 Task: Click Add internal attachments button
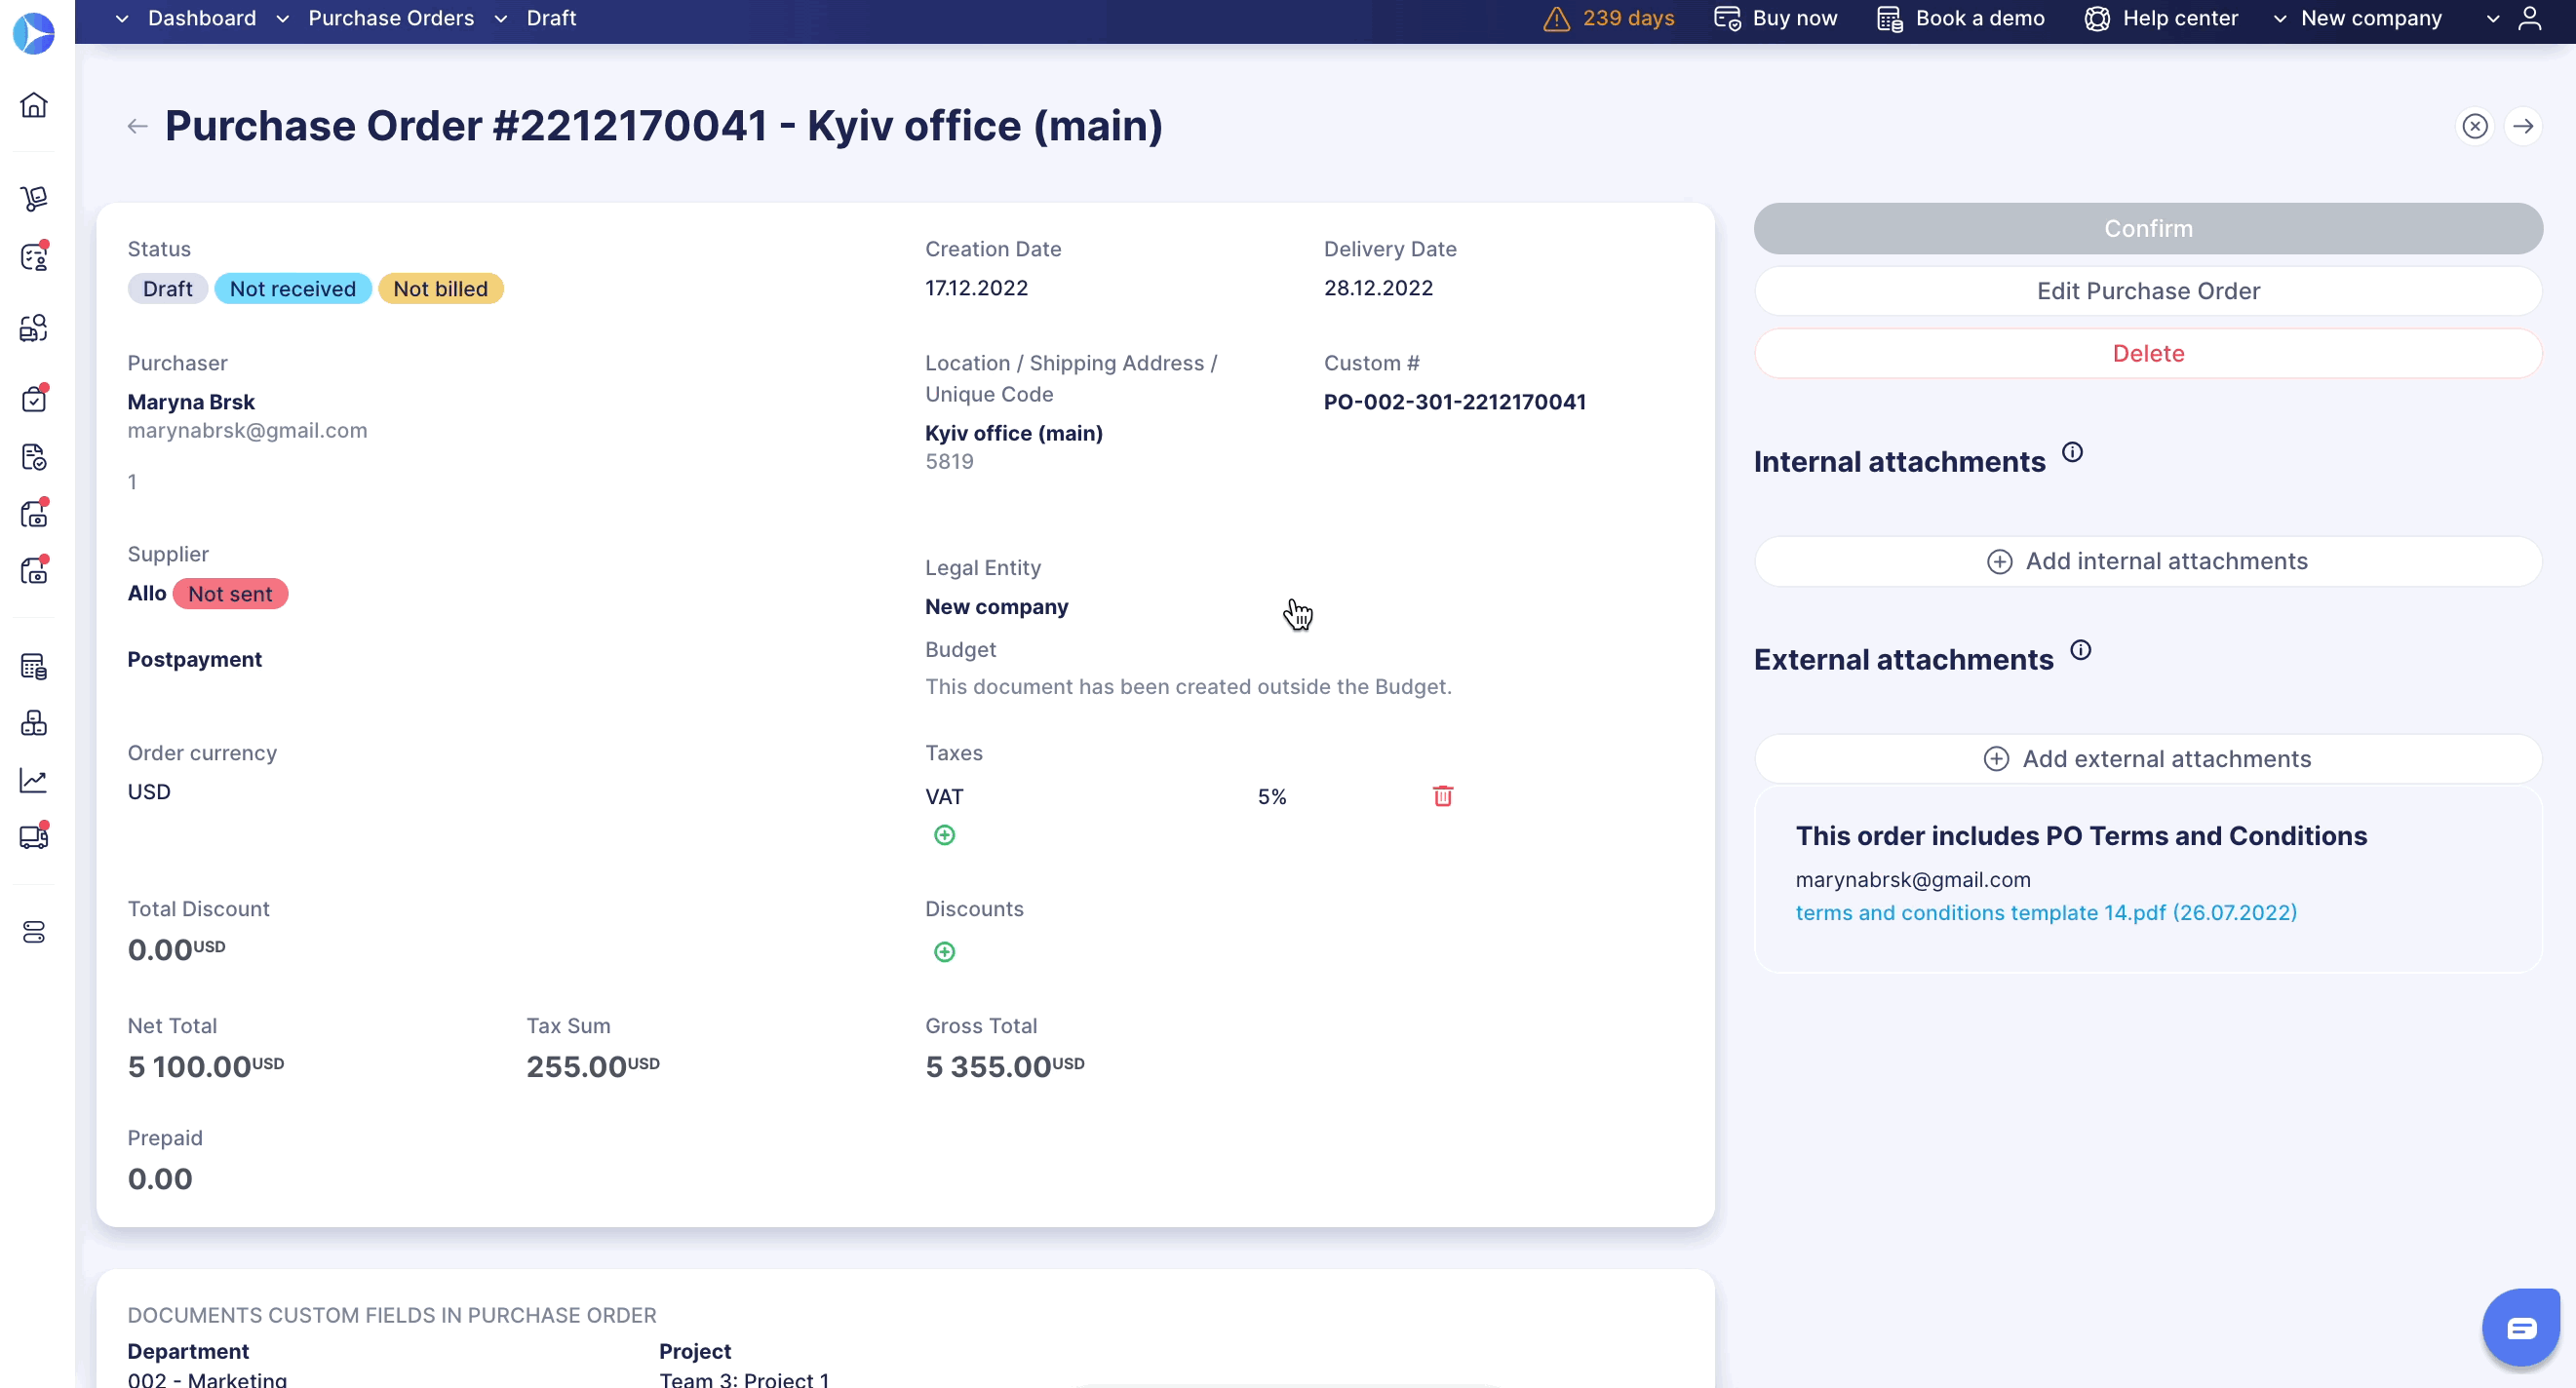[2147, 561]
